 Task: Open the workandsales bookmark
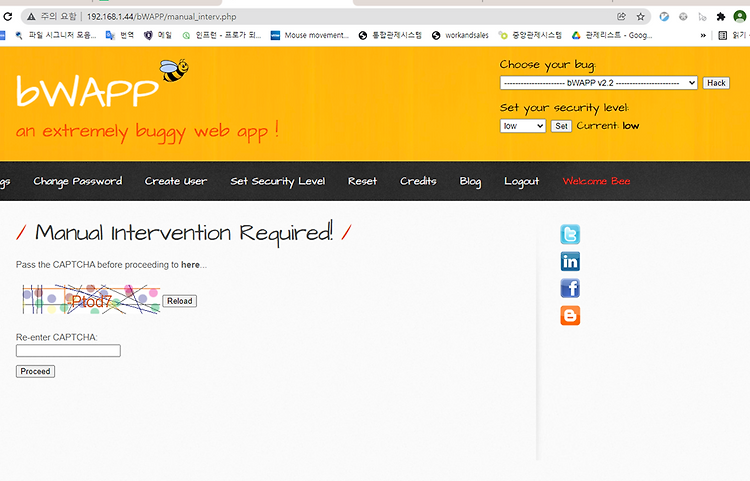click(x=460, y=35)
